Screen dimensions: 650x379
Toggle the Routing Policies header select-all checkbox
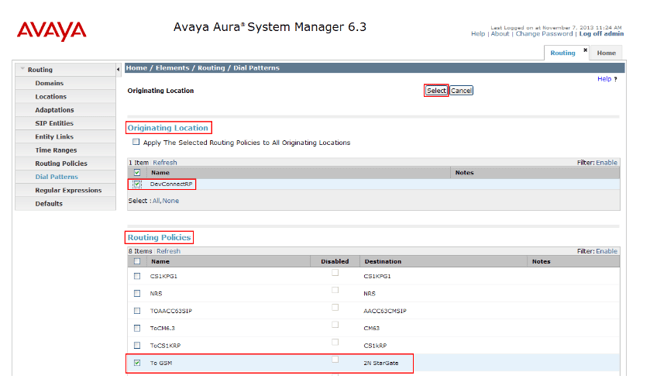(137, 261)
